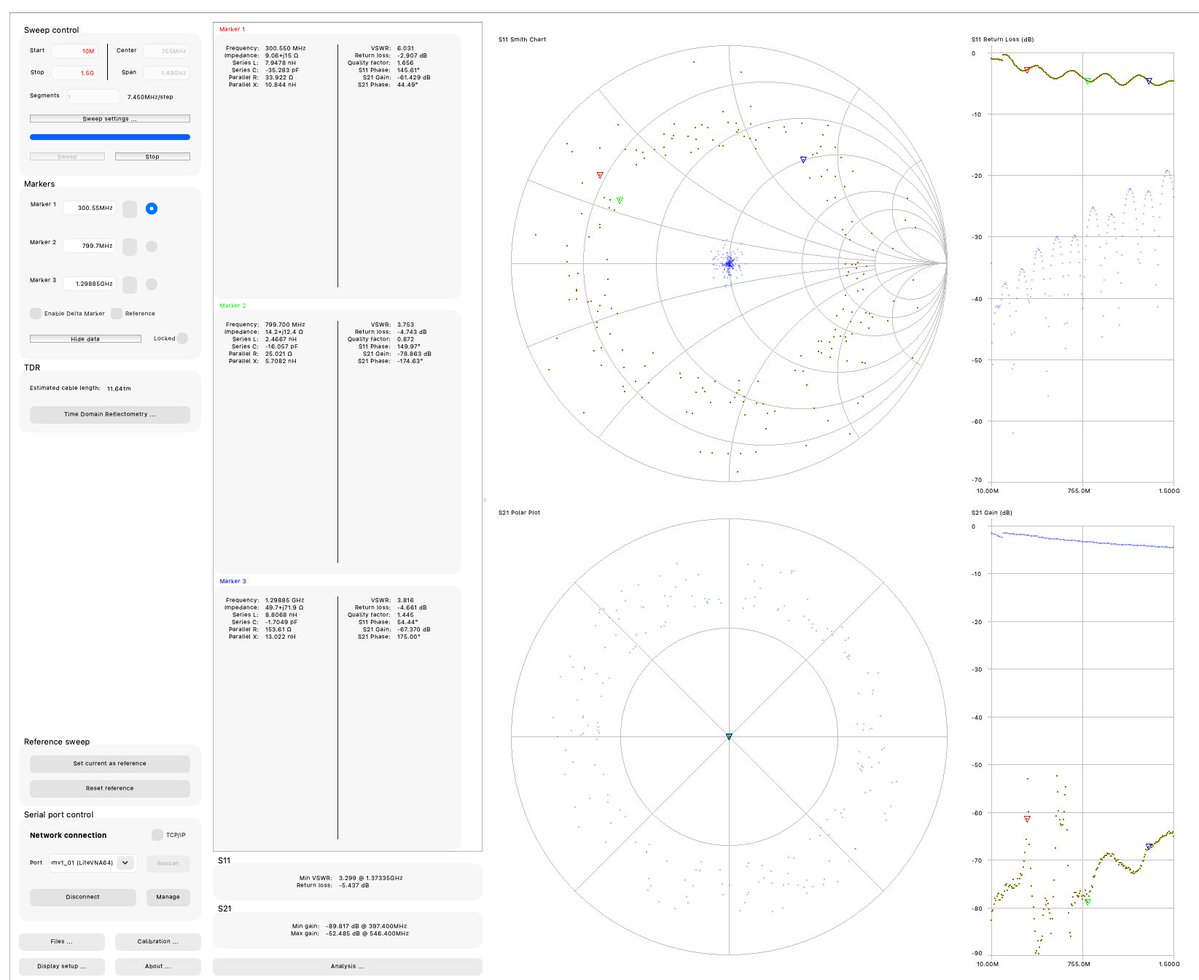This screenshot has height=980, width=1199.
Task: Open Display setup window
Action: click(x=62, y=966)
